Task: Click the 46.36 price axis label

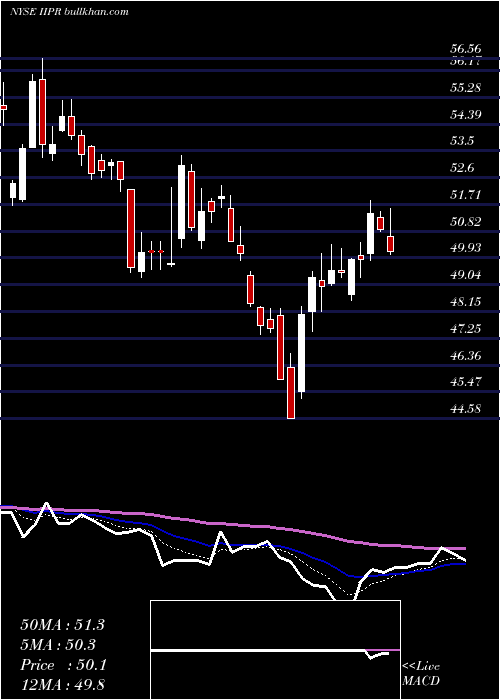Action: coord(466,356)
